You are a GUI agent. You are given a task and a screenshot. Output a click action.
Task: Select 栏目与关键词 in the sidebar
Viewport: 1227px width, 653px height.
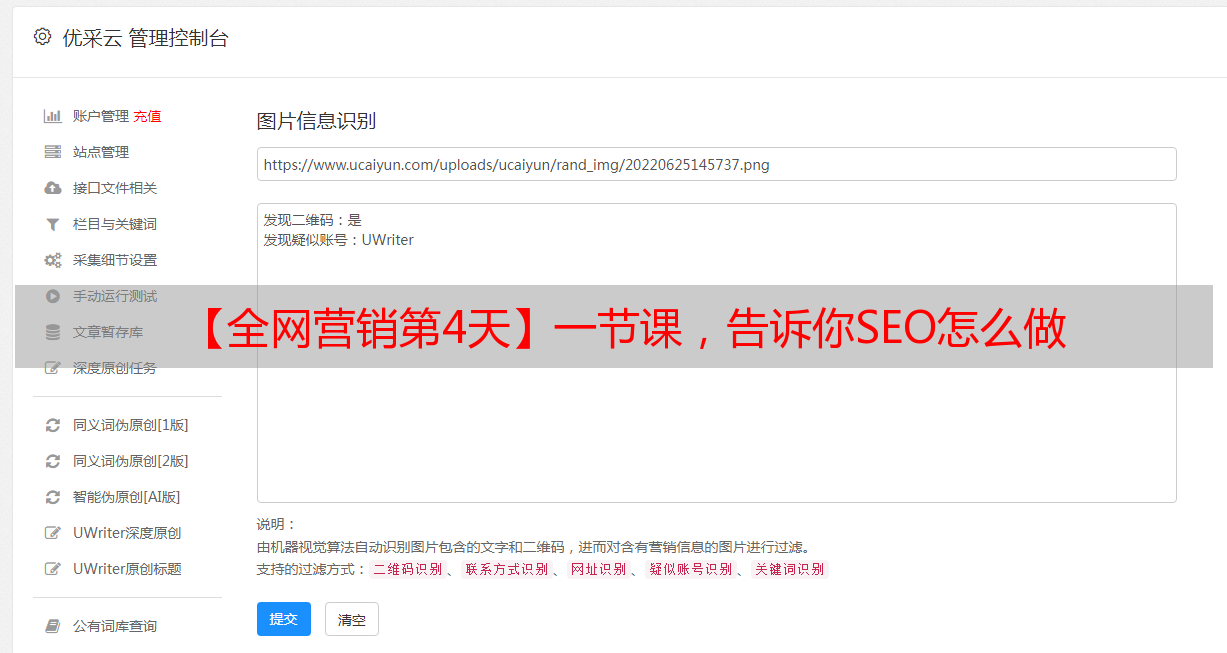pos(115,224)
